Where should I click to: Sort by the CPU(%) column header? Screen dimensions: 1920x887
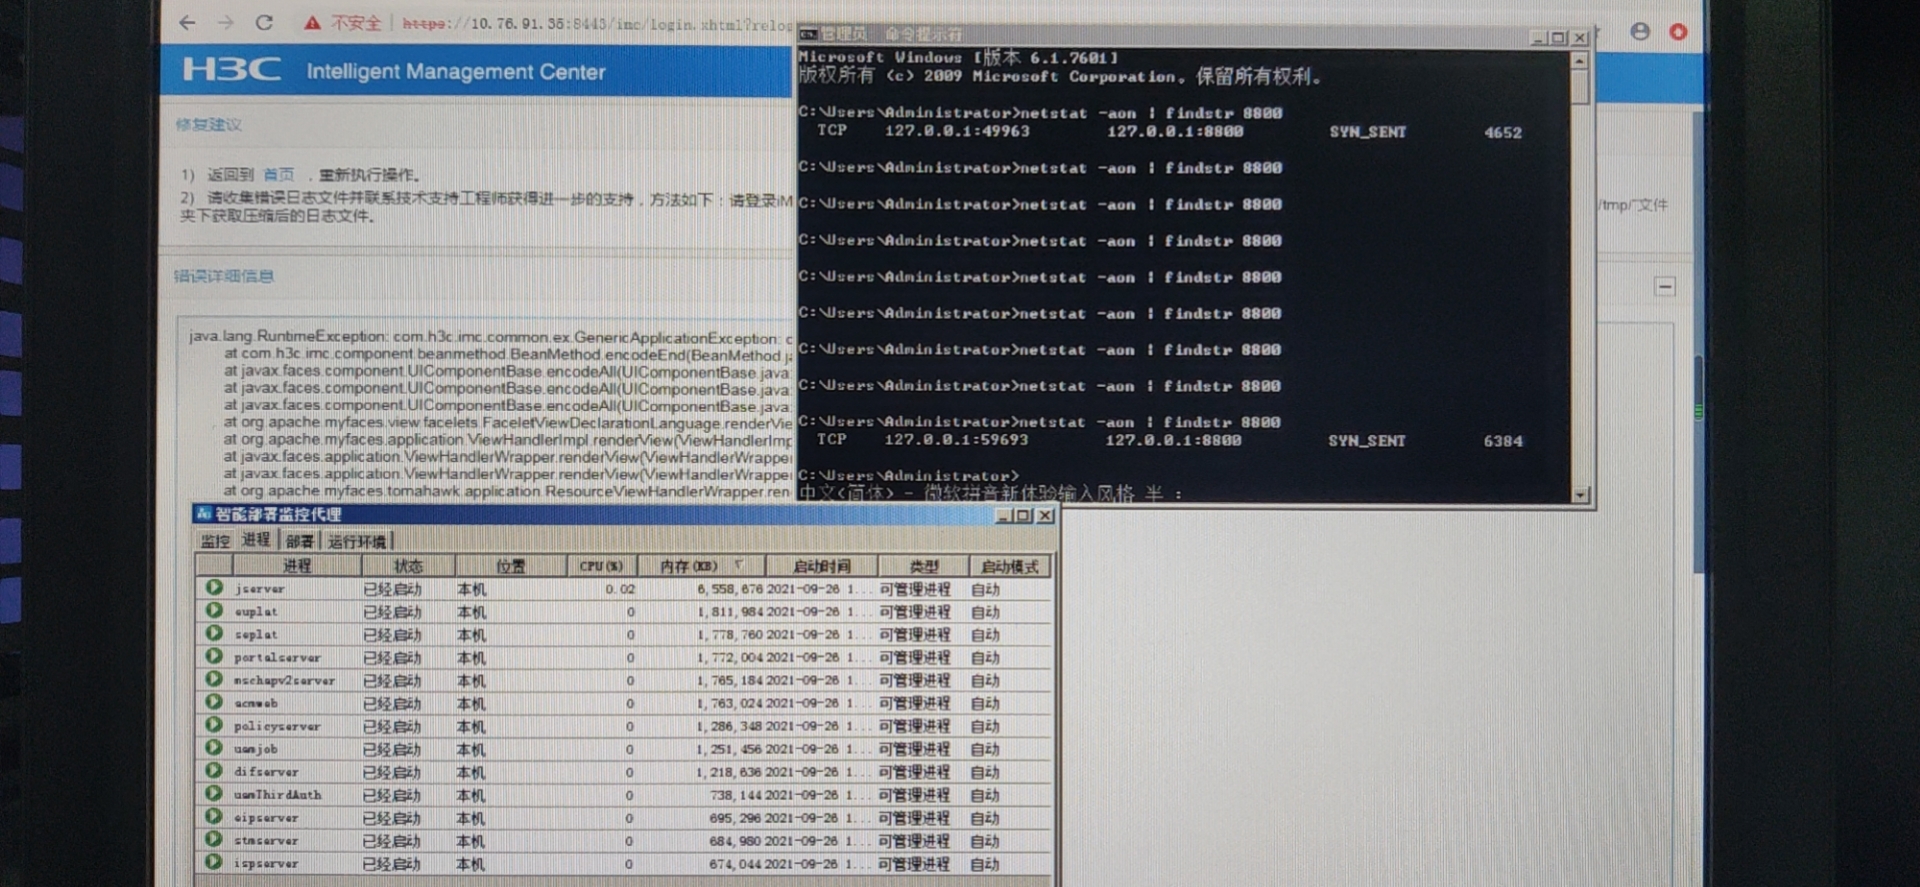coord(602,566)
